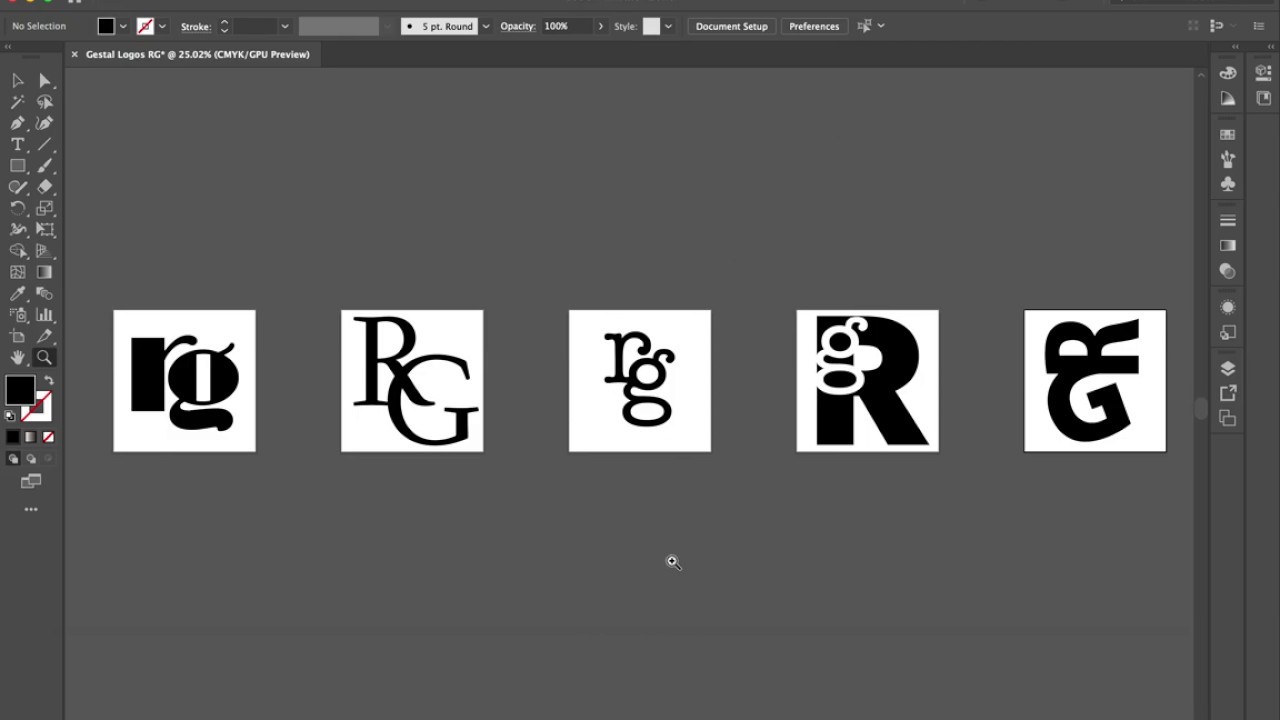Viewport: 1280px width, 720px height.
Task: Open the Appearance panel
Action: (1228, 307)
